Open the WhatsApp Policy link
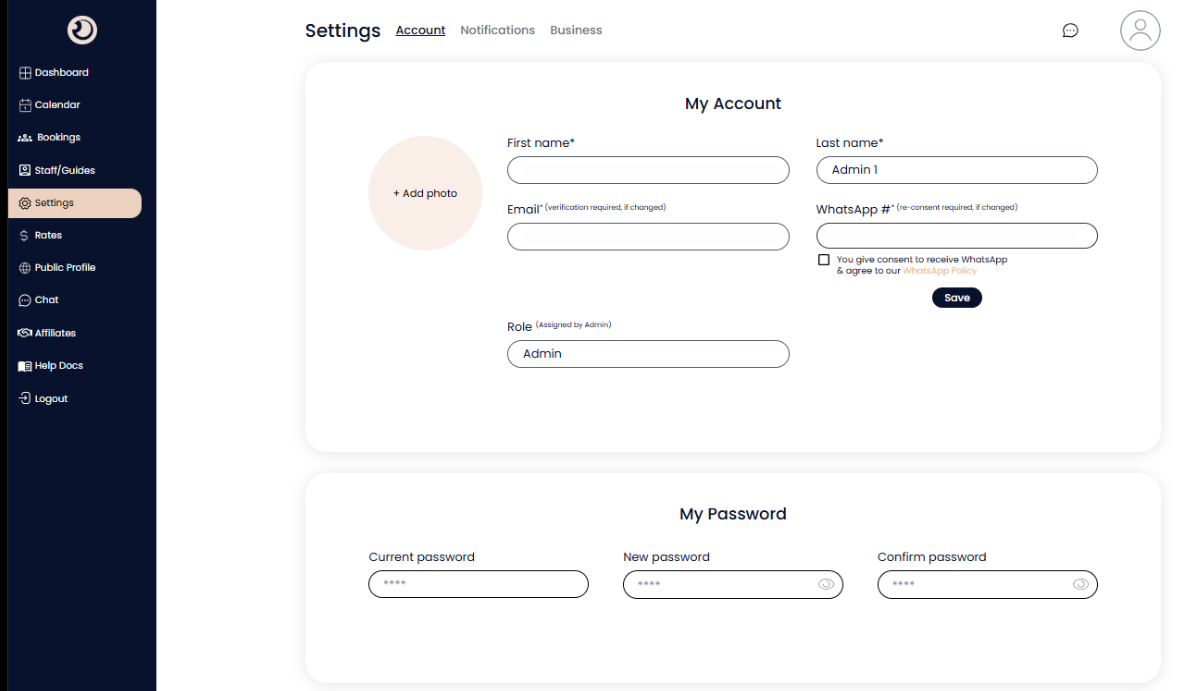The height and width of the screenshot is (691, 1178). coord(939,271)
